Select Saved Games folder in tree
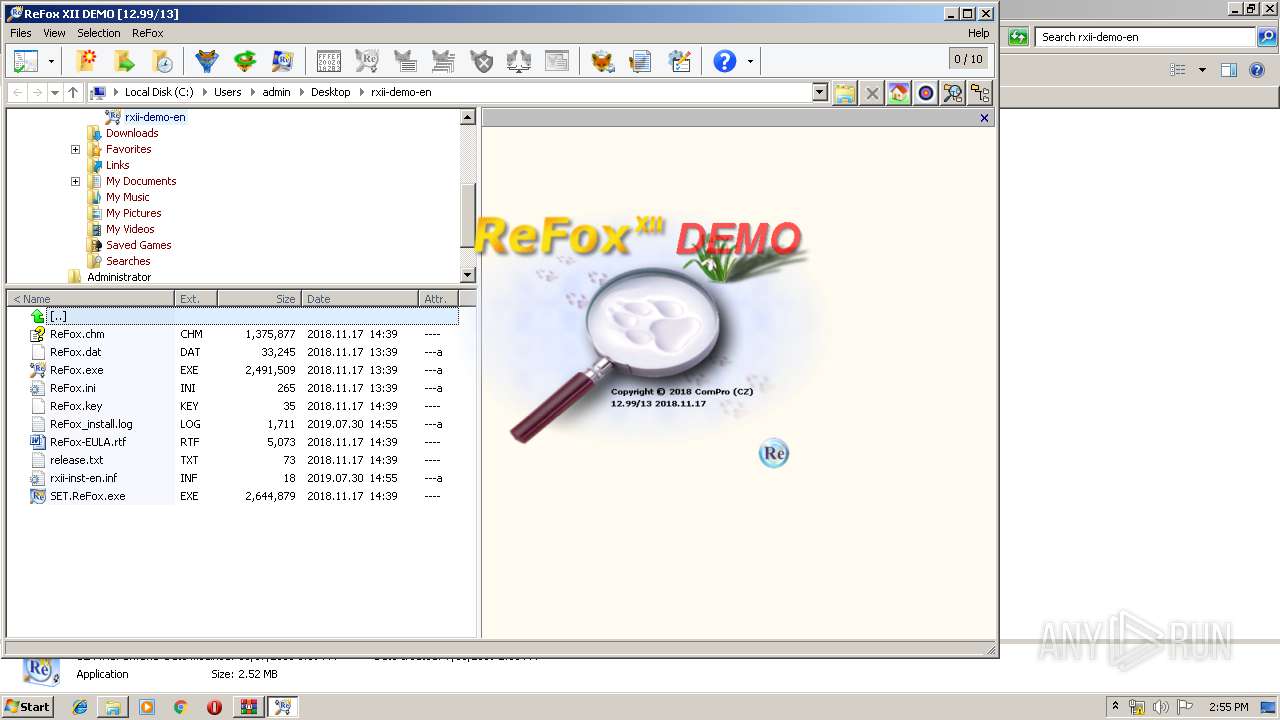 [139, 245]
